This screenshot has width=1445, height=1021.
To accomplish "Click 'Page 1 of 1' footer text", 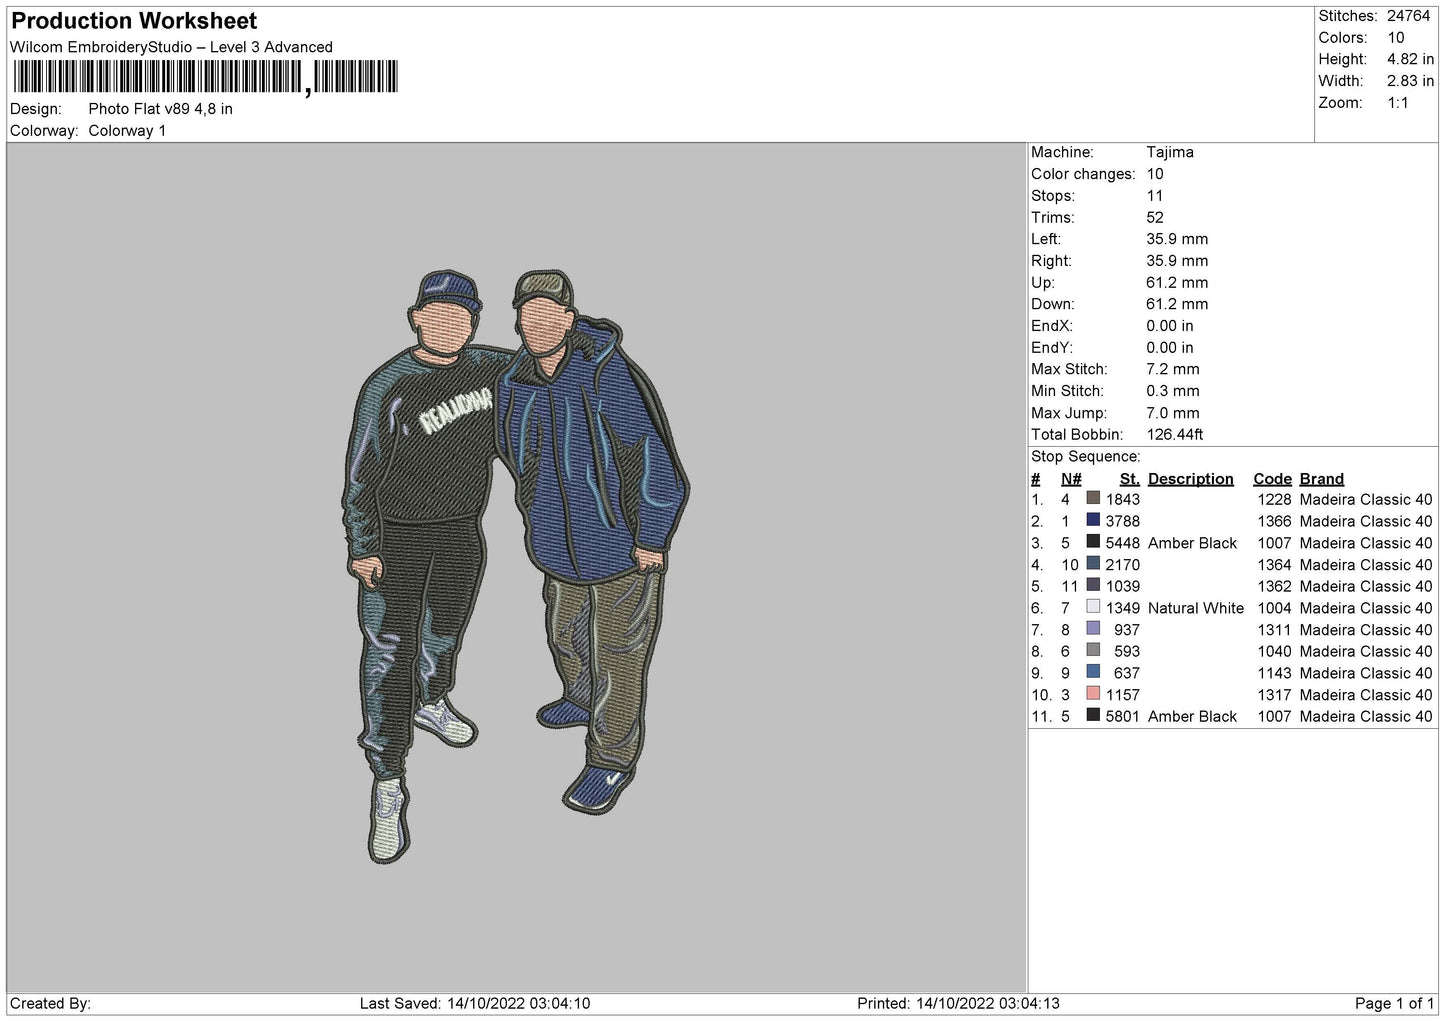I will coord(1395,1003).
